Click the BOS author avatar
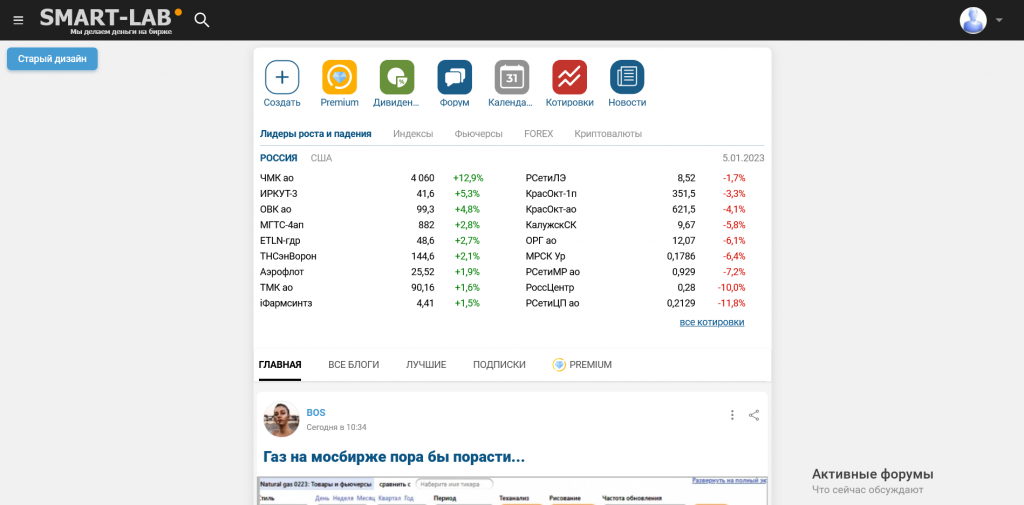Viewport: 1024px width, 505px height. coord(282,419)
